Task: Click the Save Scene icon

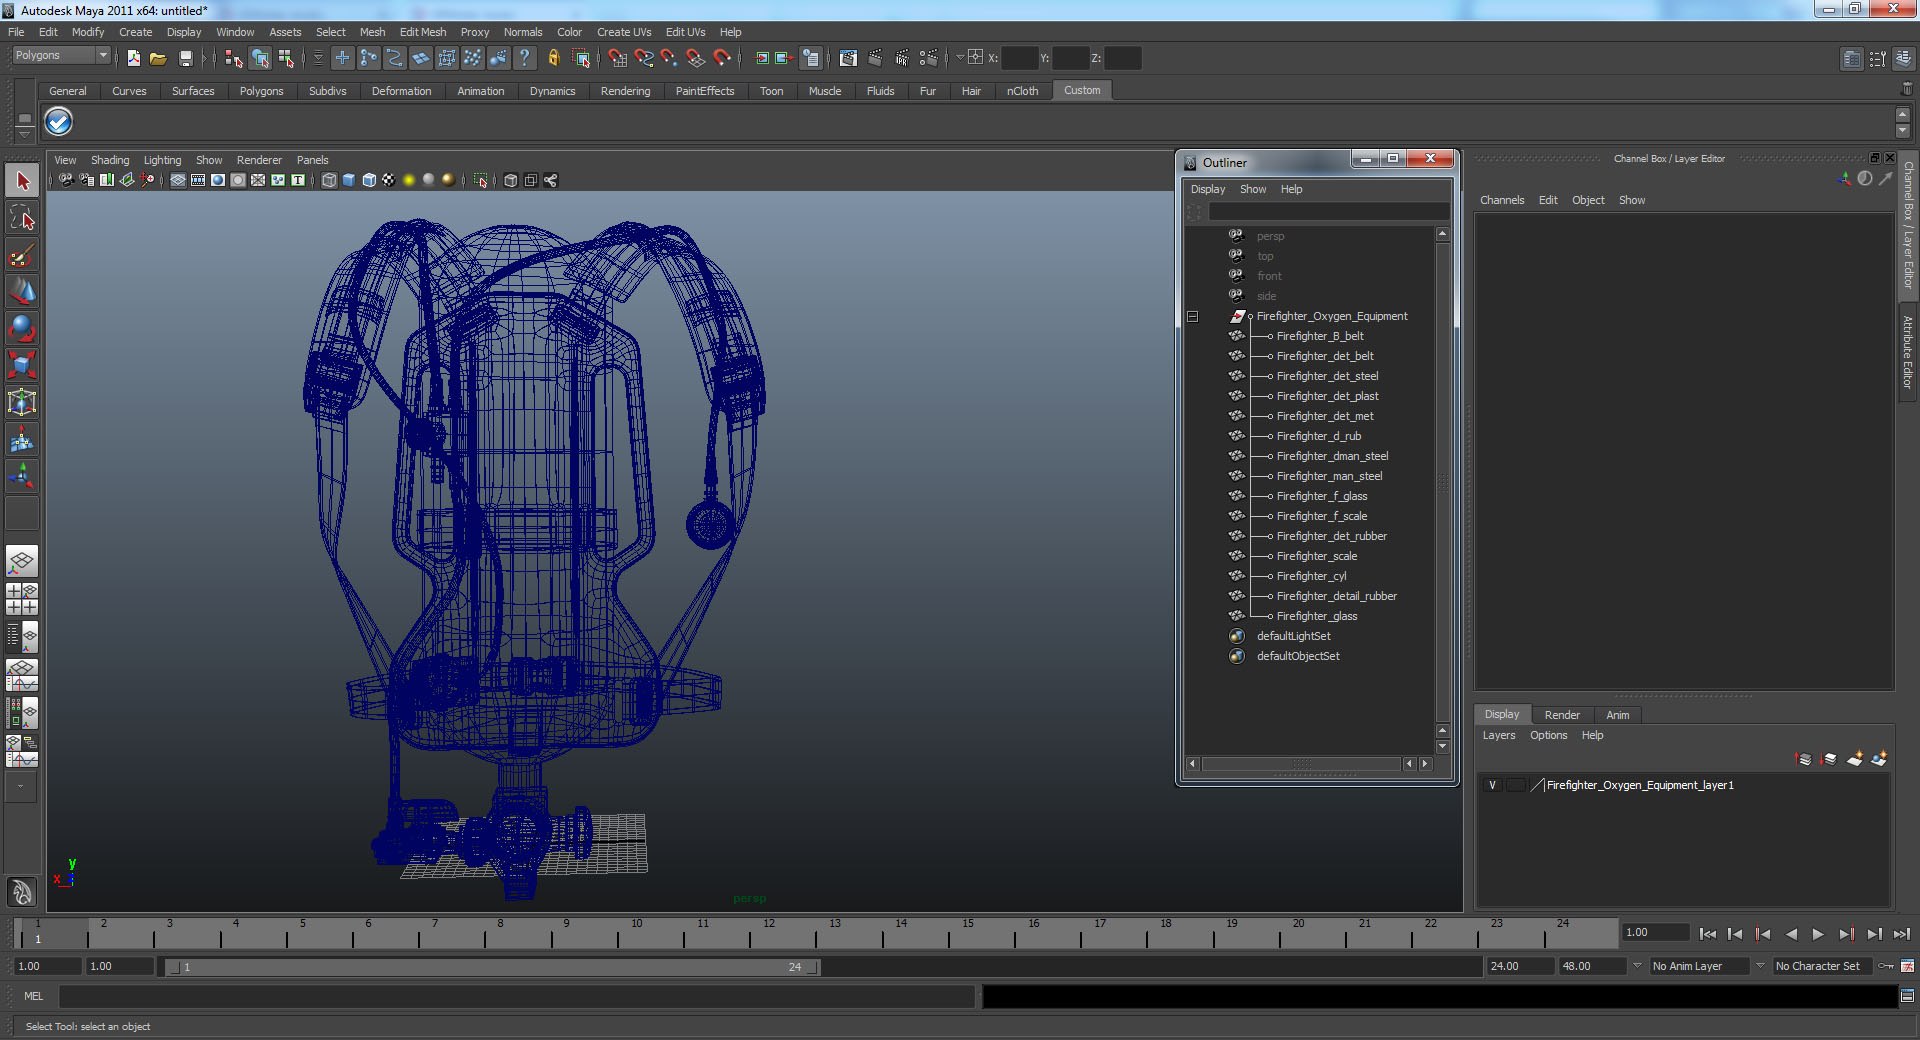Action: click(185, 59)
